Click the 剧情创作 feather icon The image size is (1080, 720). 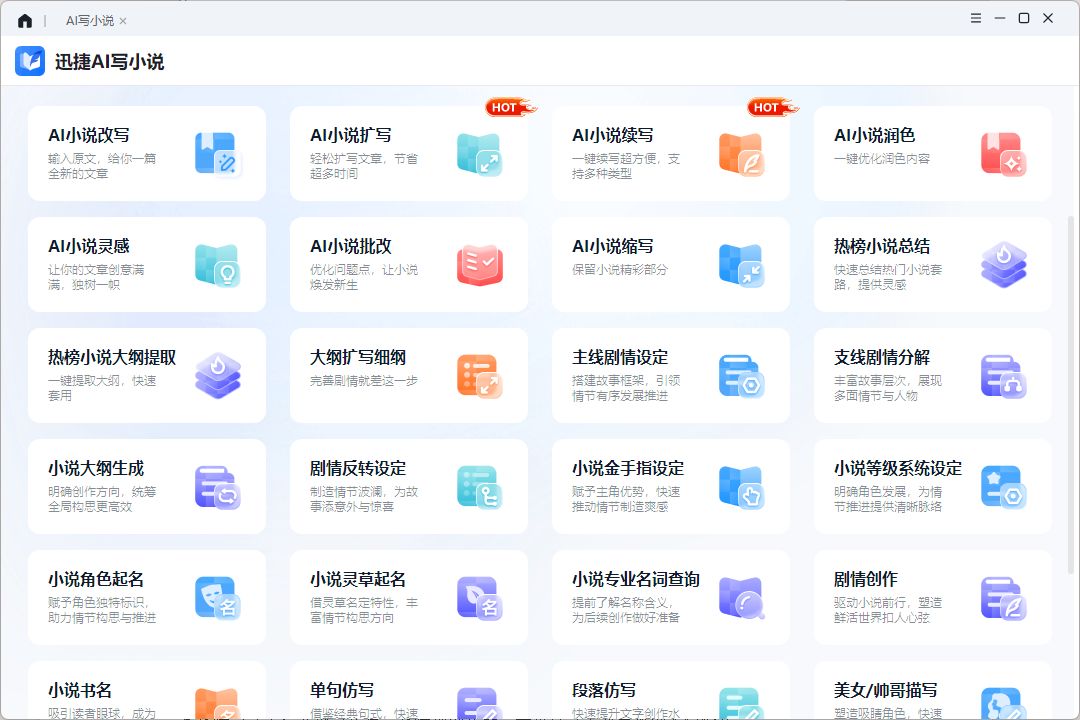point(1003,597)
